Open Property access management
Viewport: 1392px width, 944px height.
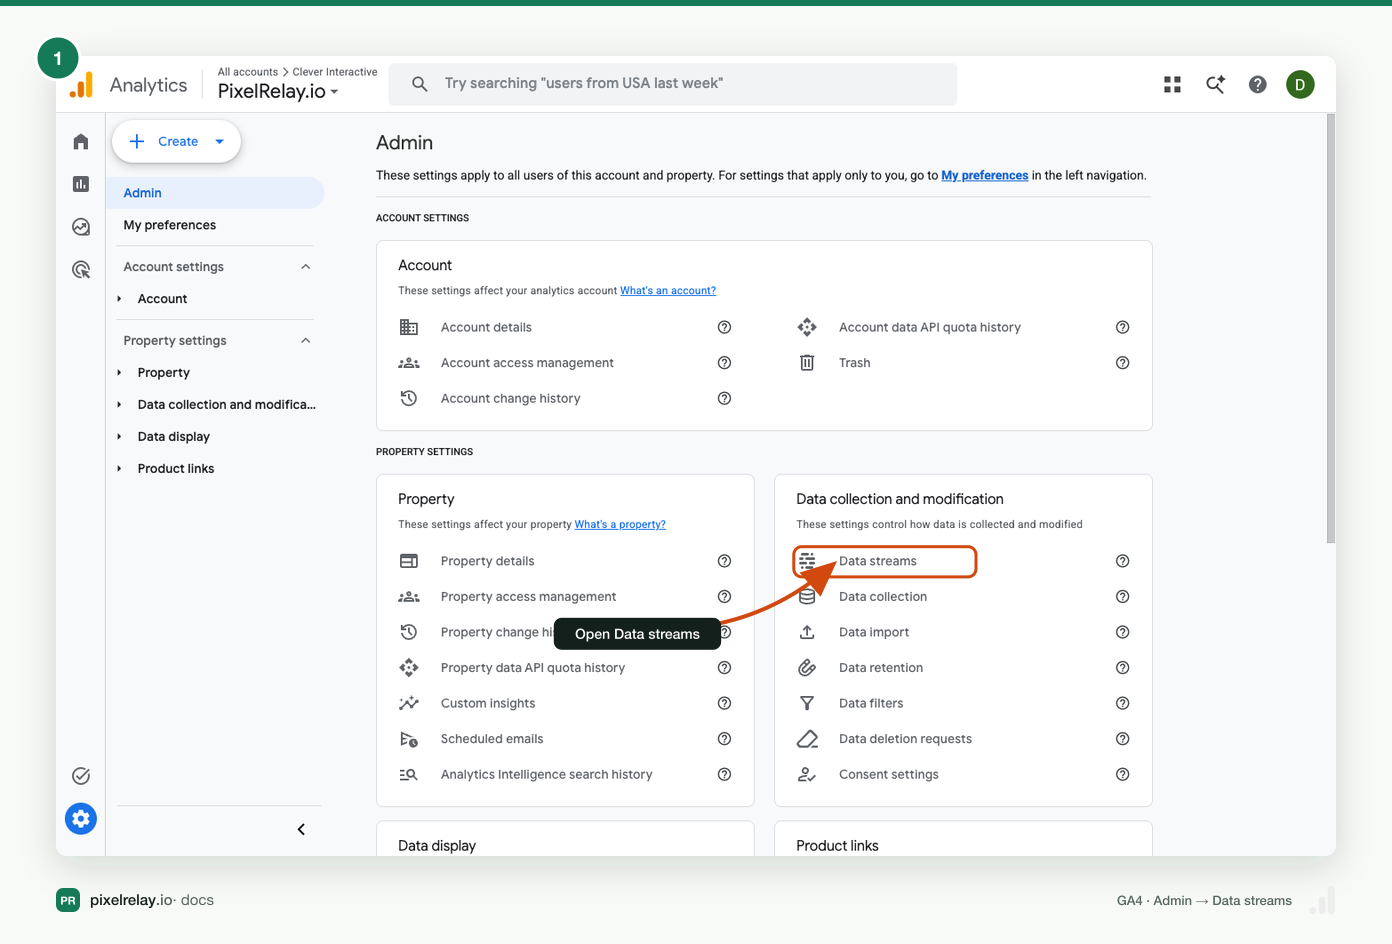(528, 597)
